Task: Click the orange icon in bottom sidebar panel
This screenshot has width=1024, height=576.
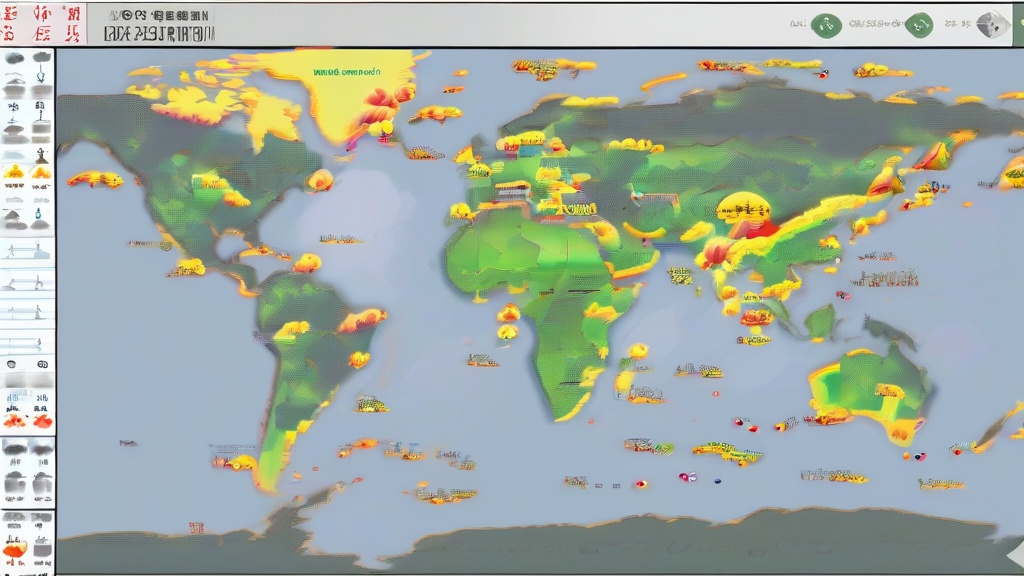Action: [15, 547]
